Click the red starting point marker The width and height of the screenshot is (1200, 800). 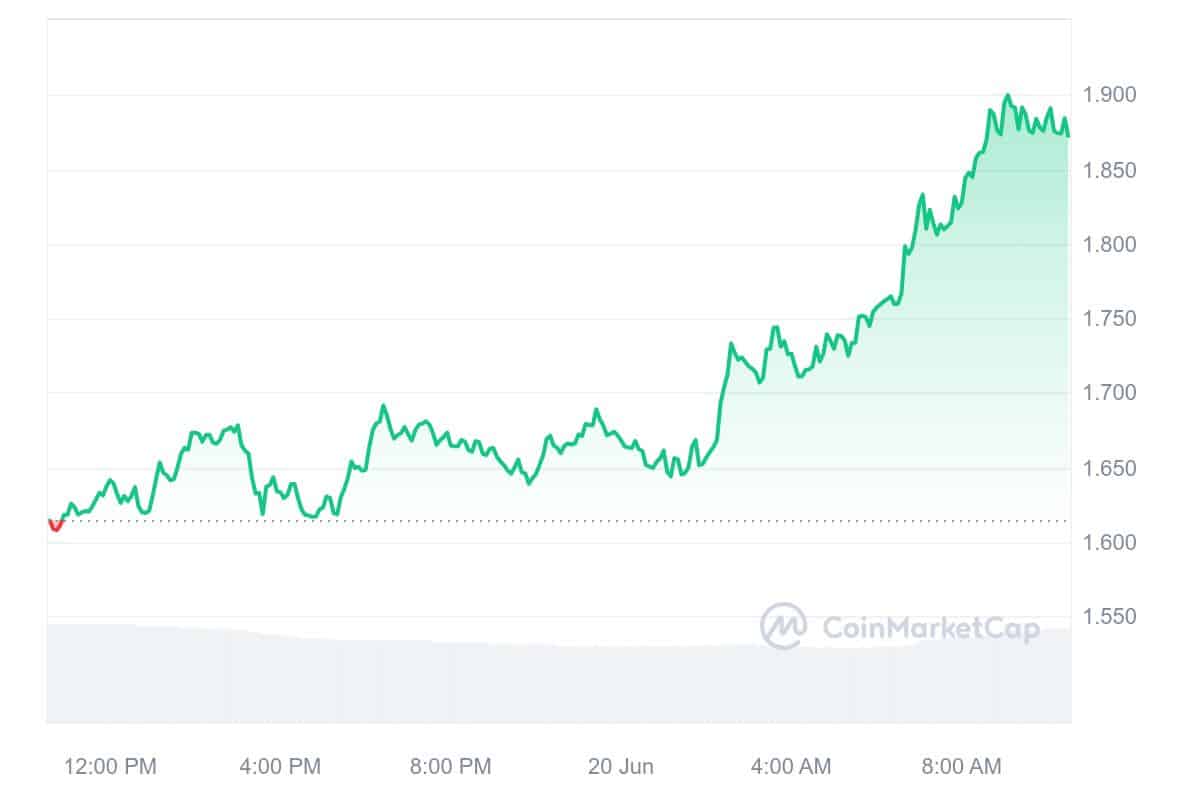click(55, 525)
